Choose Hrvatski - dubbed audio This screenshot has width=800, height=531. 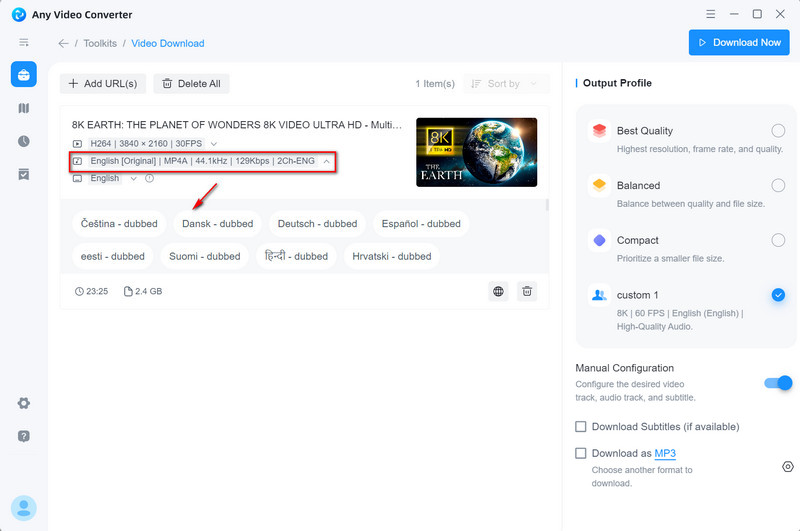392,256
